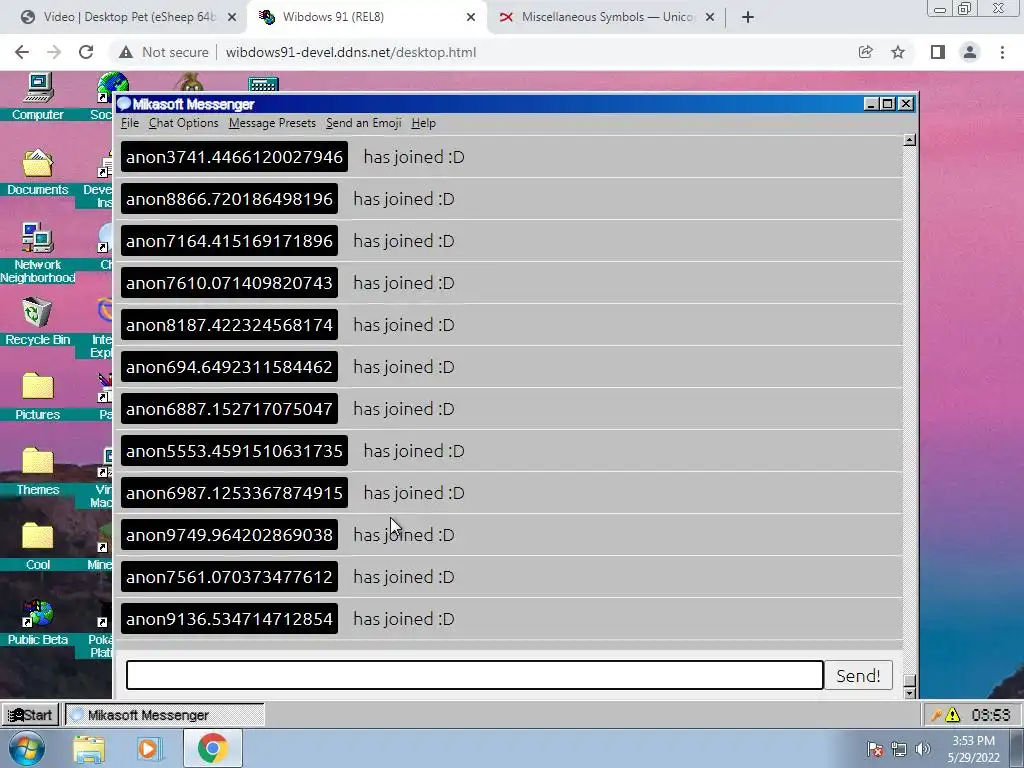This screenshot has width=1024, height=768.
Task: Click the Send! button
Action: click(x=858, y=675)
